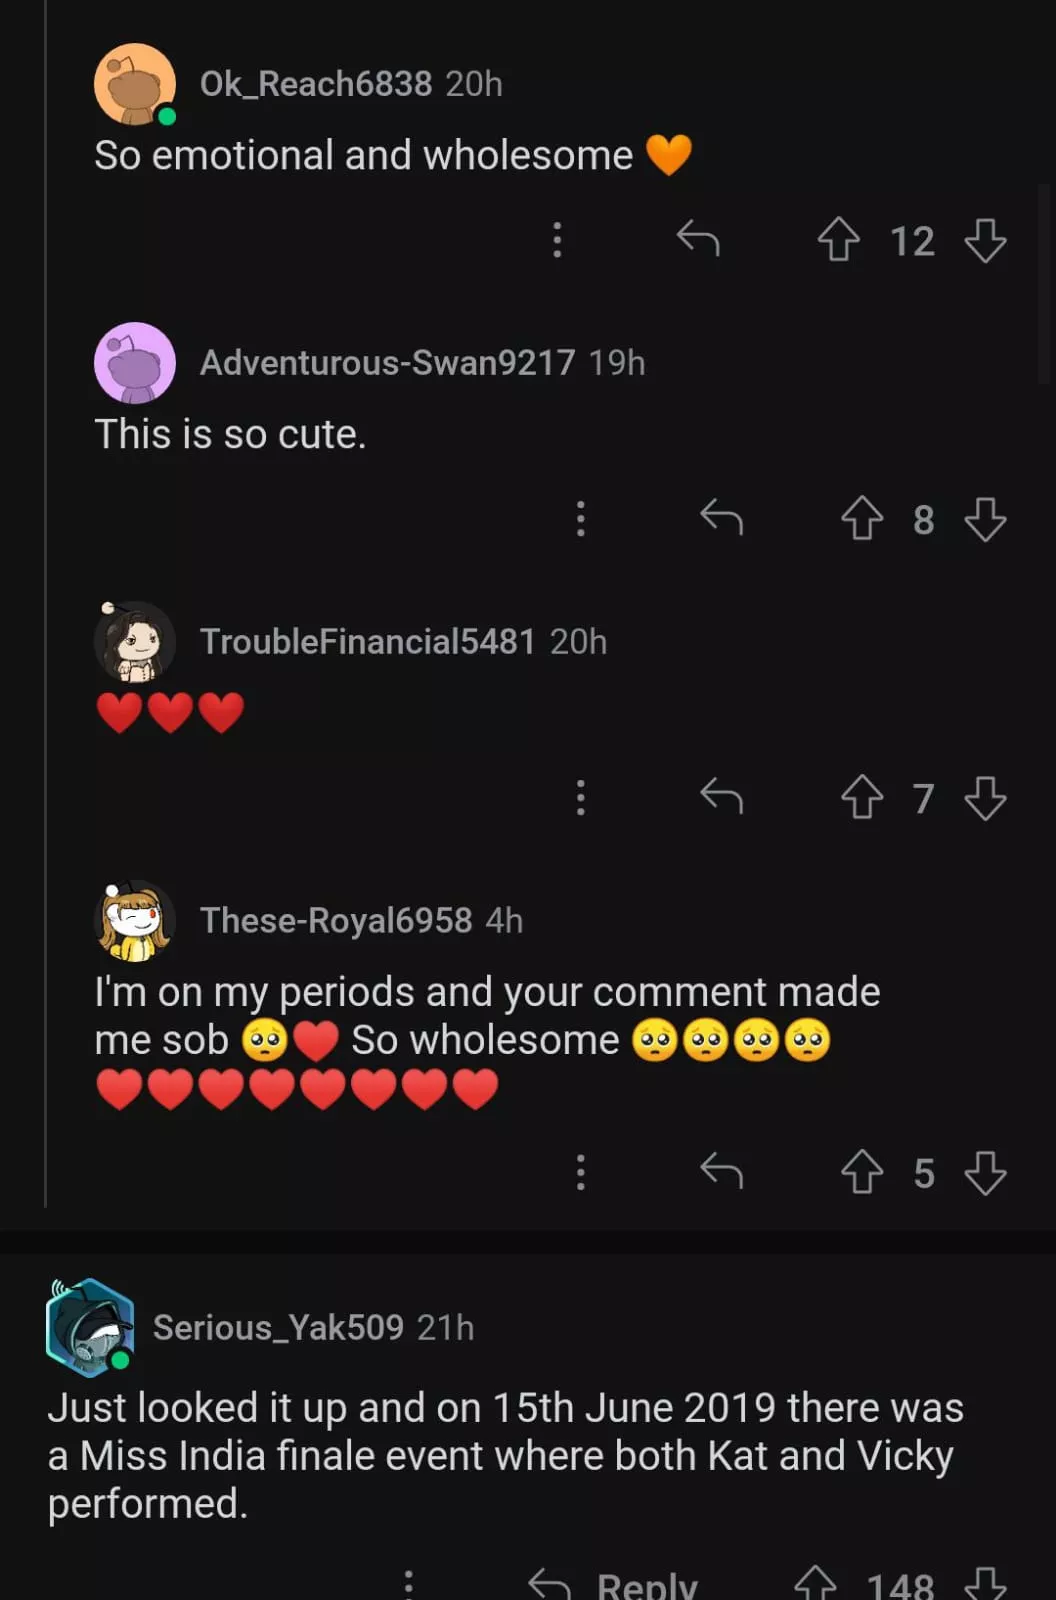
Task: Reply to These-Royal6958's comment
Action: coord(721,1171)
